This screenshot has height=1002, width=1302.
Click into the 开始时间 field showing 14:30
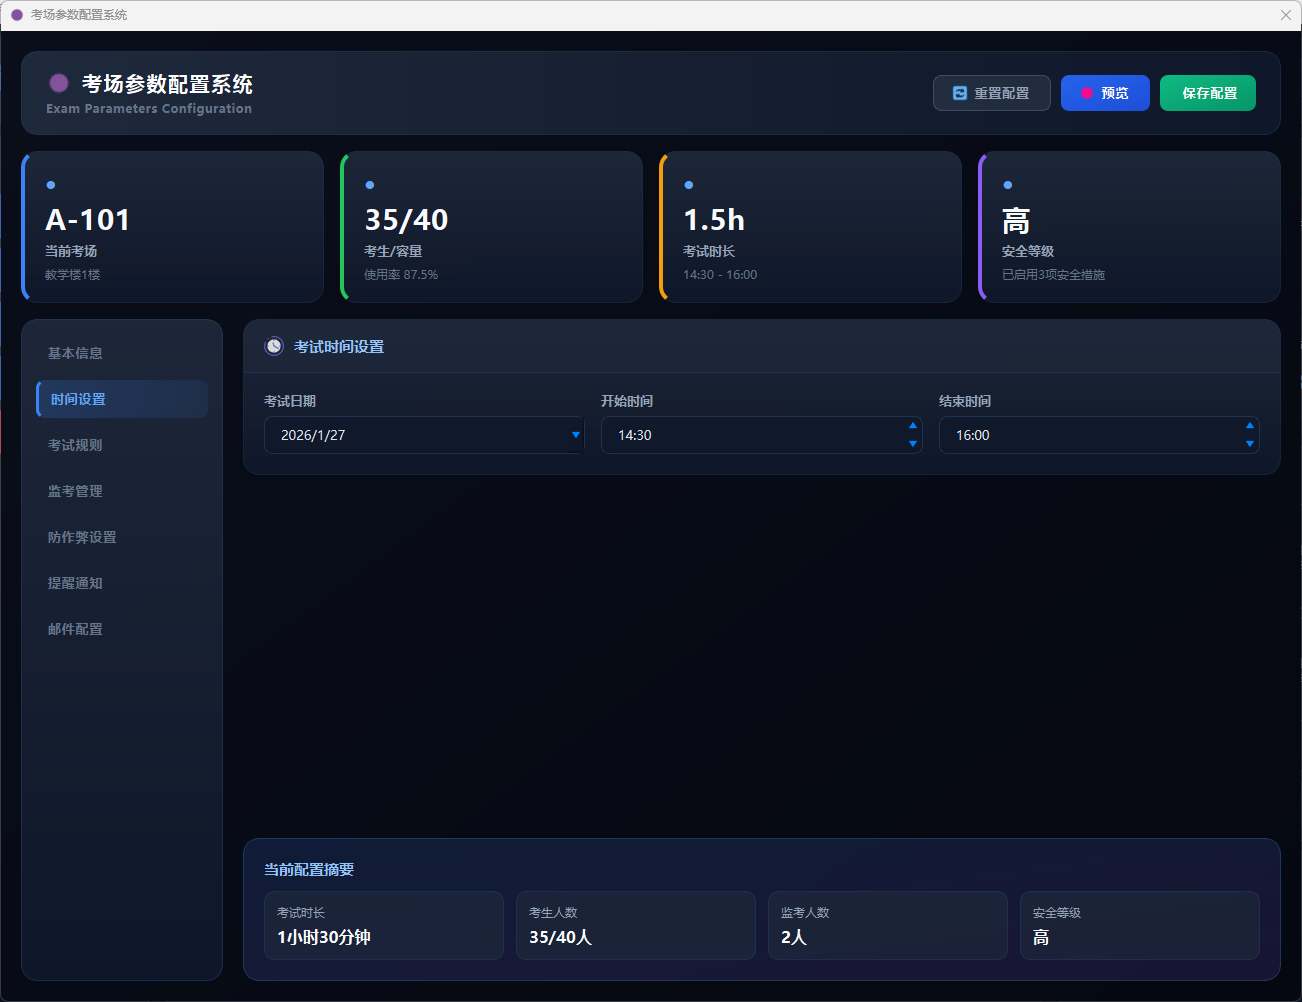pos(750,435)
